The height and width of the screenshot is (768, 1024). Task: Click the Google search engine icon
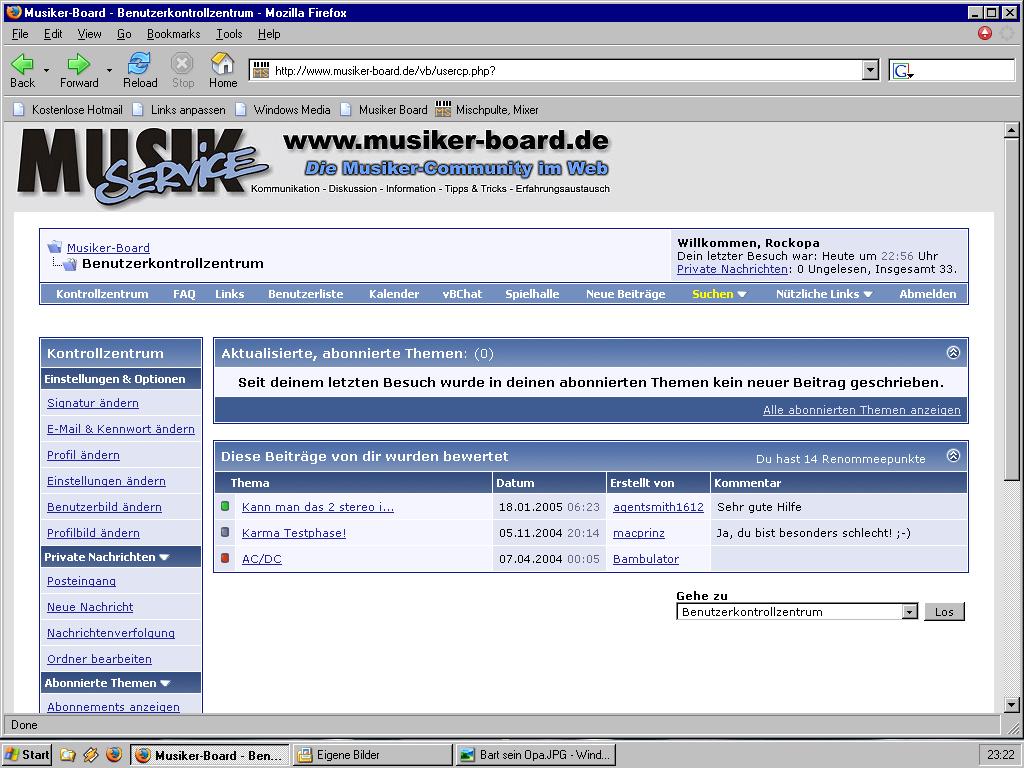tap(903, 71)
